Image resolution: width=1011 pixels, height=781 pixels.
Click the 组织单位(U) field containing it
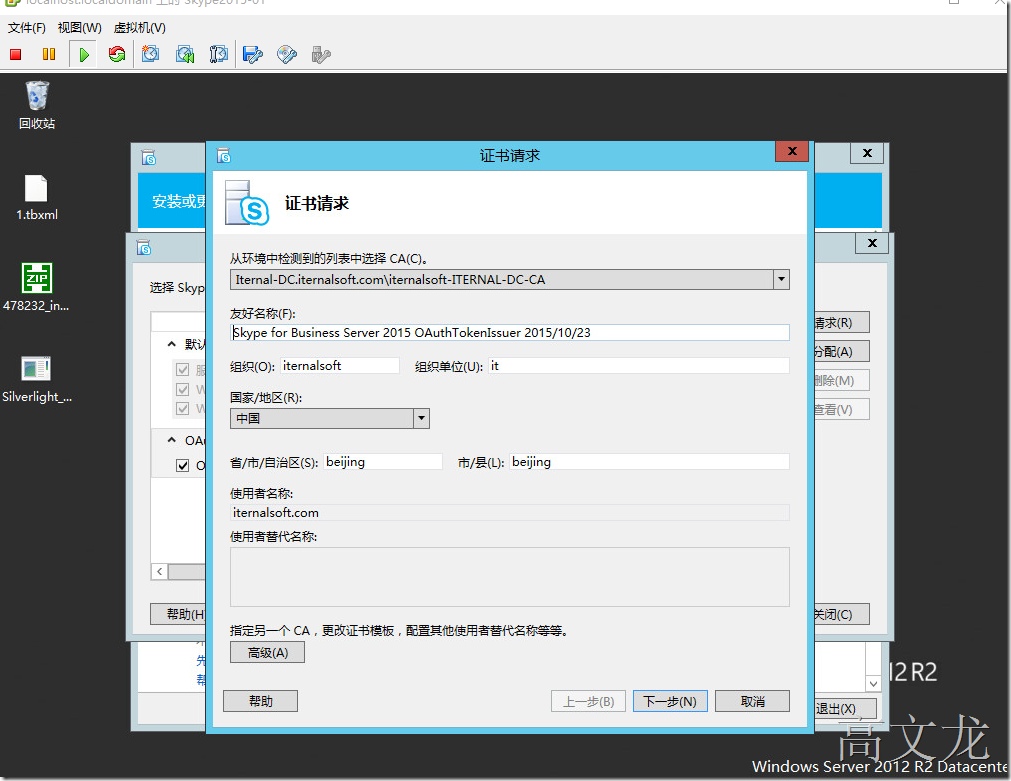pyautogui.click(x=639, y=366)
